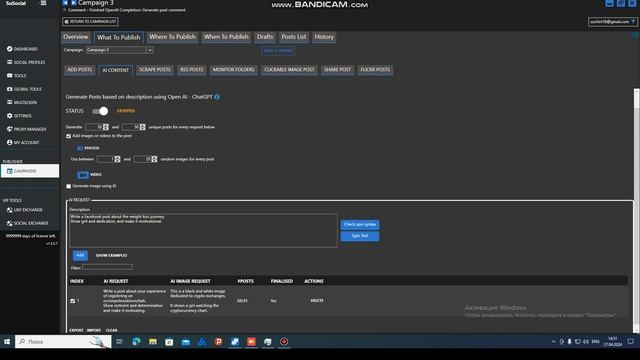Open File Explorer from taskbar
Image resolution: width=640 pixels, height=360 pixels.
[x=153, y=342]
